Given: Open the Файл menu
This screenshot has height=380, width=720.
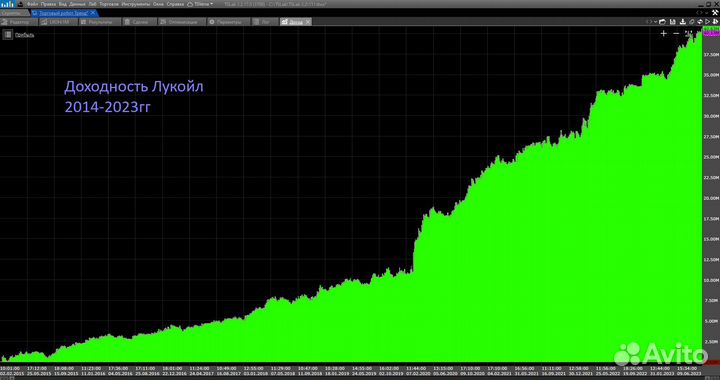Looking at the screenshot, I should tap(32, 4).
